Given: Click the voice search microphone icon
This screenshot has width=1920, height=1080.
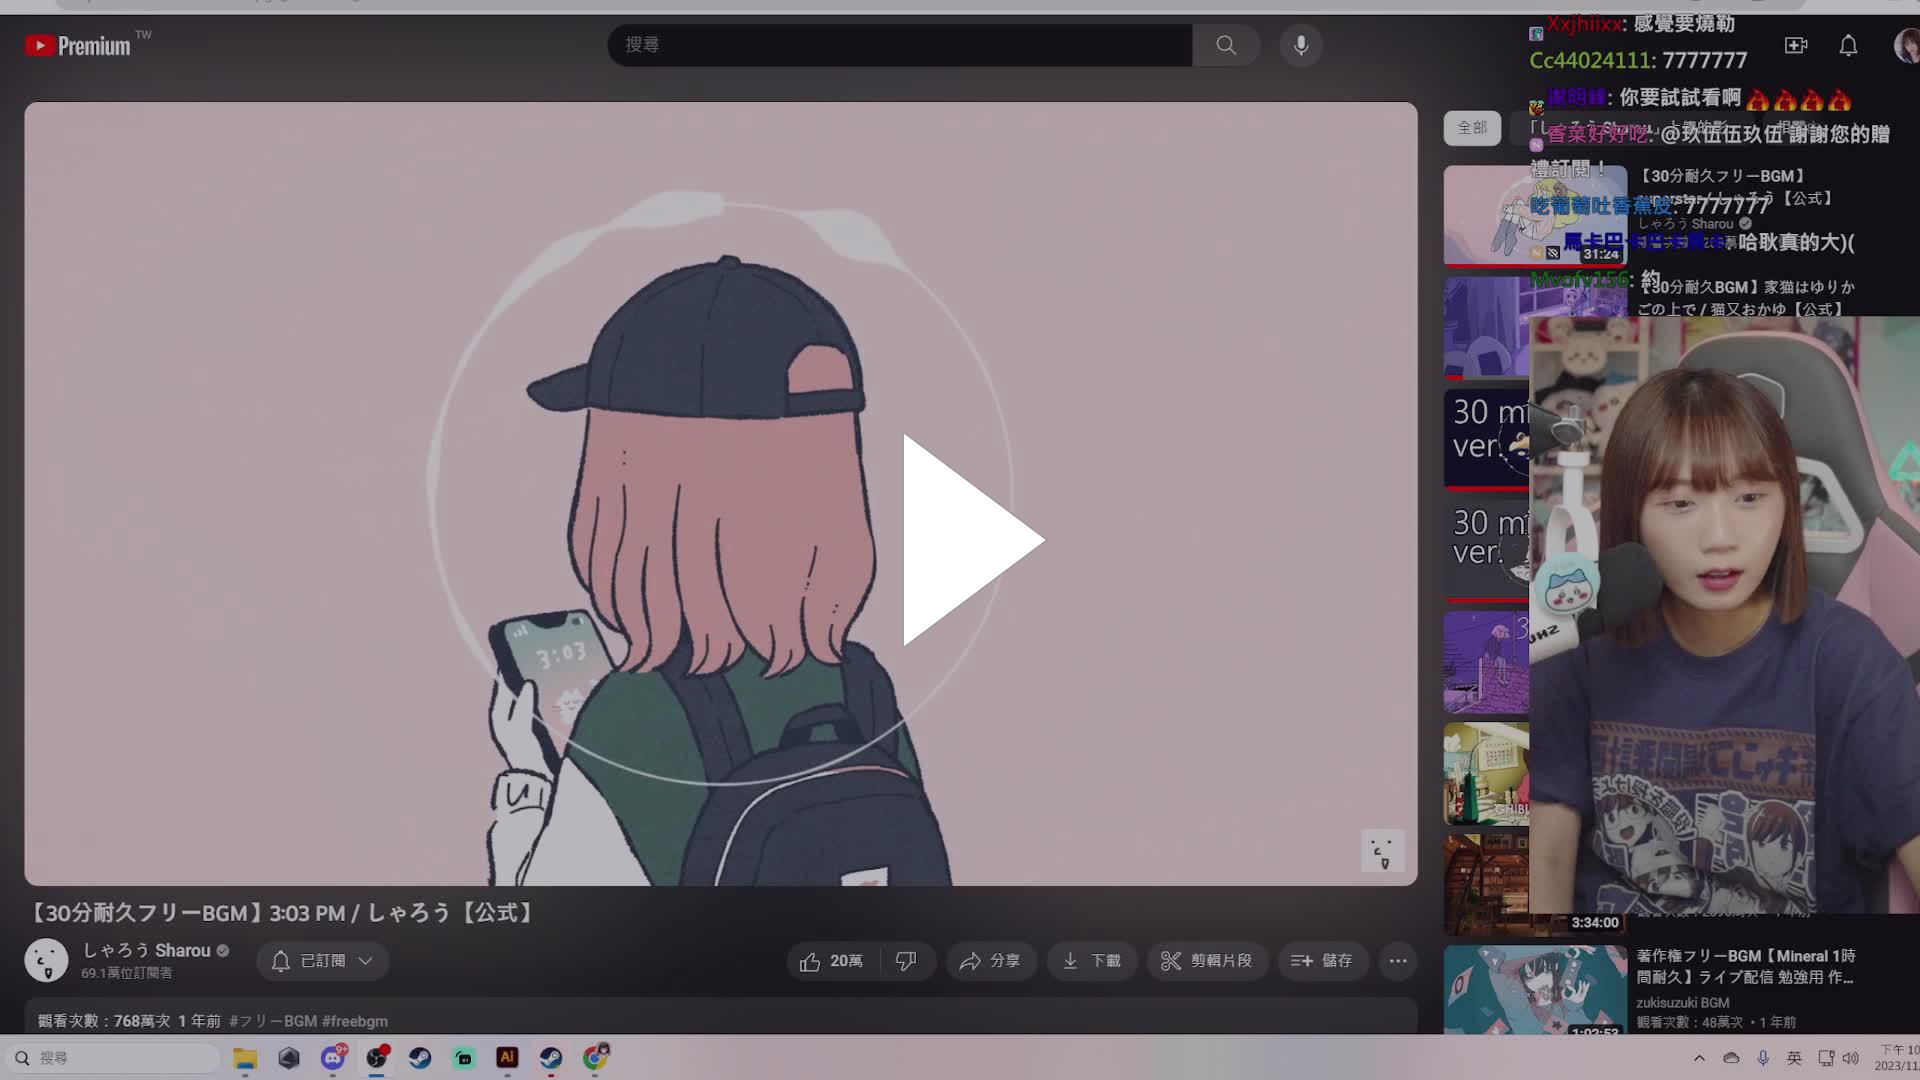Looking at the screenshot, I should (x=1300, y=45).
